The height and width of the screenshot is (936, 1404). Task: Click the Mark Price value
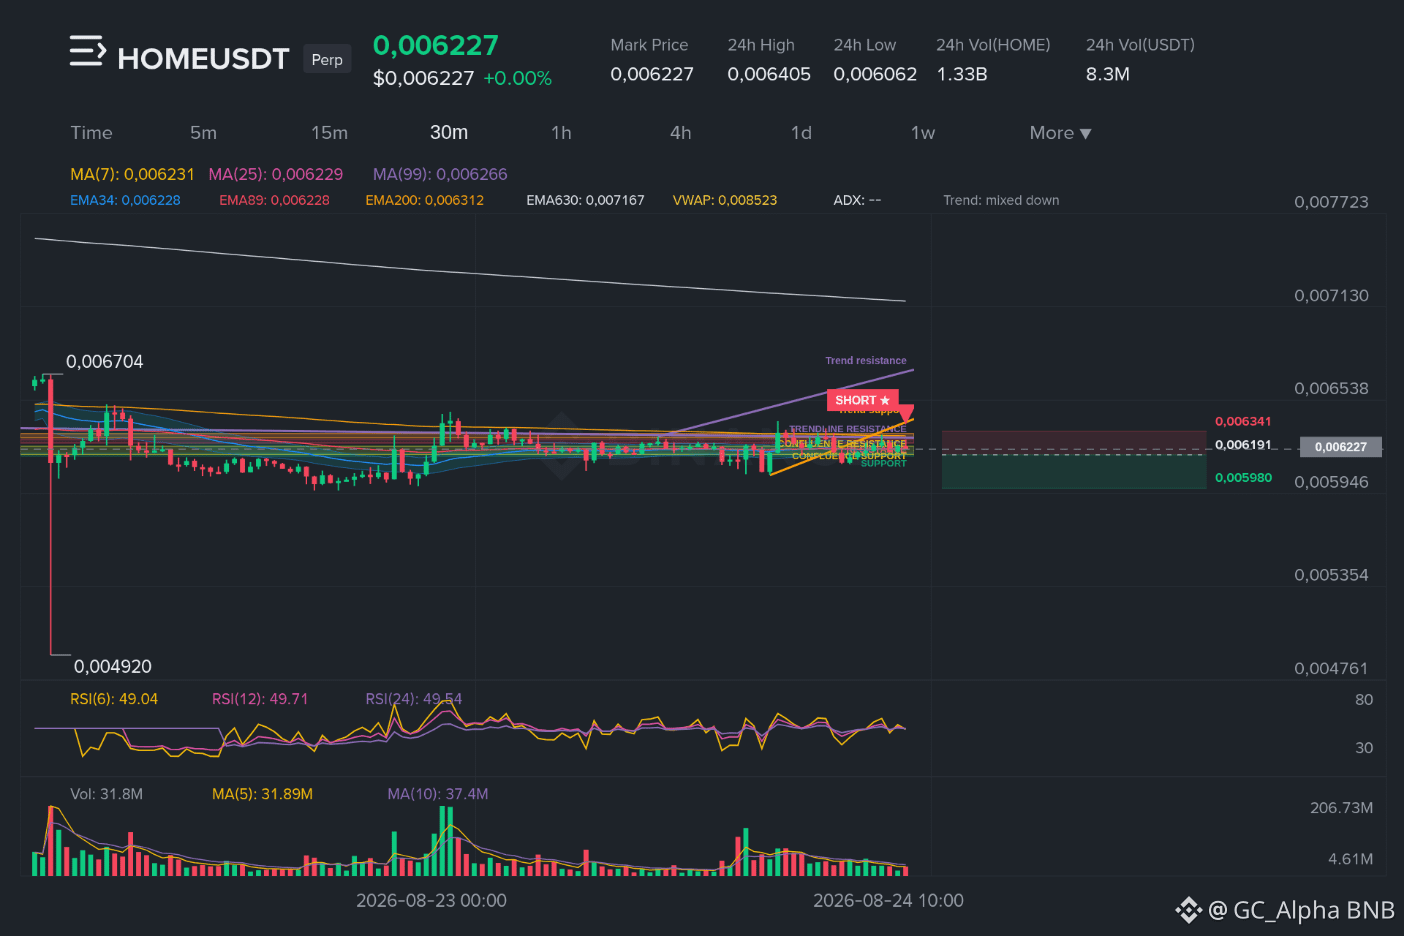point(652,74)
